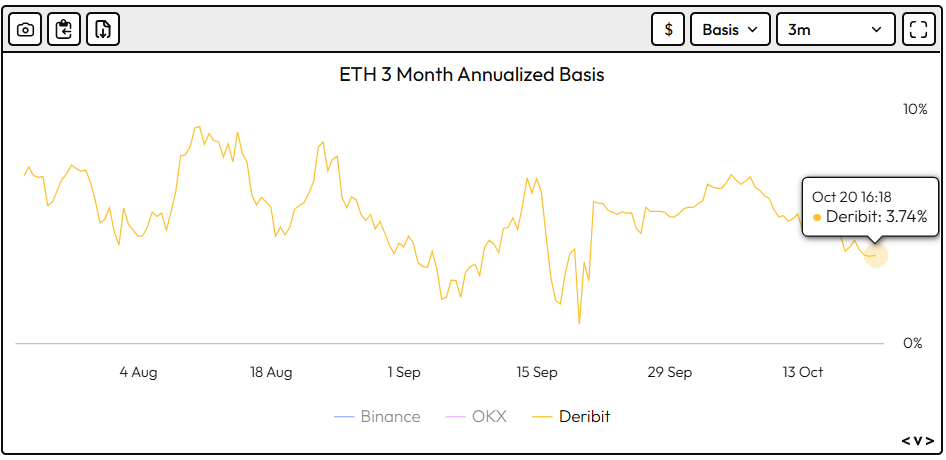Open the 3m period dropdown
This screenshot has width=946, height=460.
point(835,29)
